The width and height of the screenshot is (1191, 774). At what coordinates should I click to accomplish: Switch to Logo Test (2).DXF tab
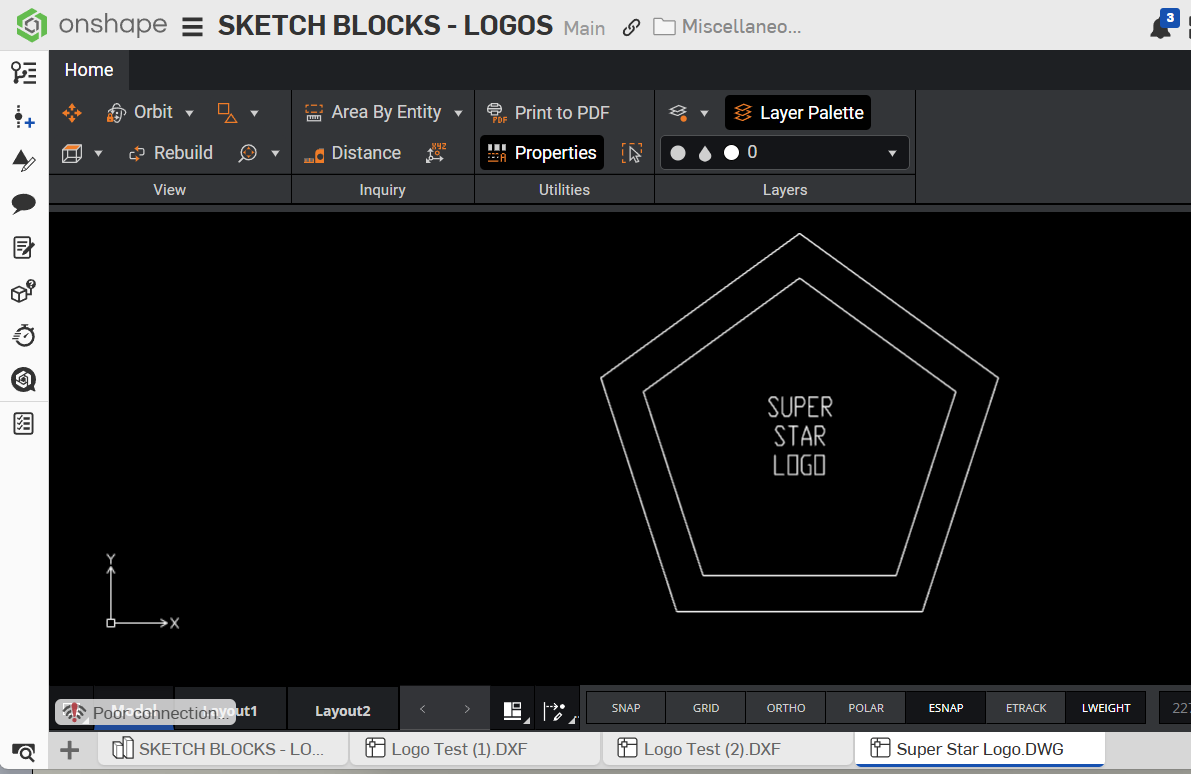tap(727, 749)
